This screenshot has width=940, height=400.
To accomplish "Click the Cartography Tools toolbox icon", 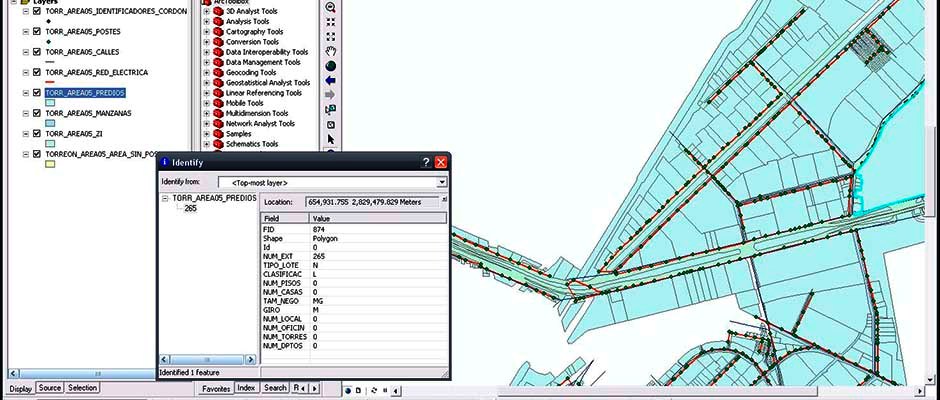I will (x=218, y=31).
